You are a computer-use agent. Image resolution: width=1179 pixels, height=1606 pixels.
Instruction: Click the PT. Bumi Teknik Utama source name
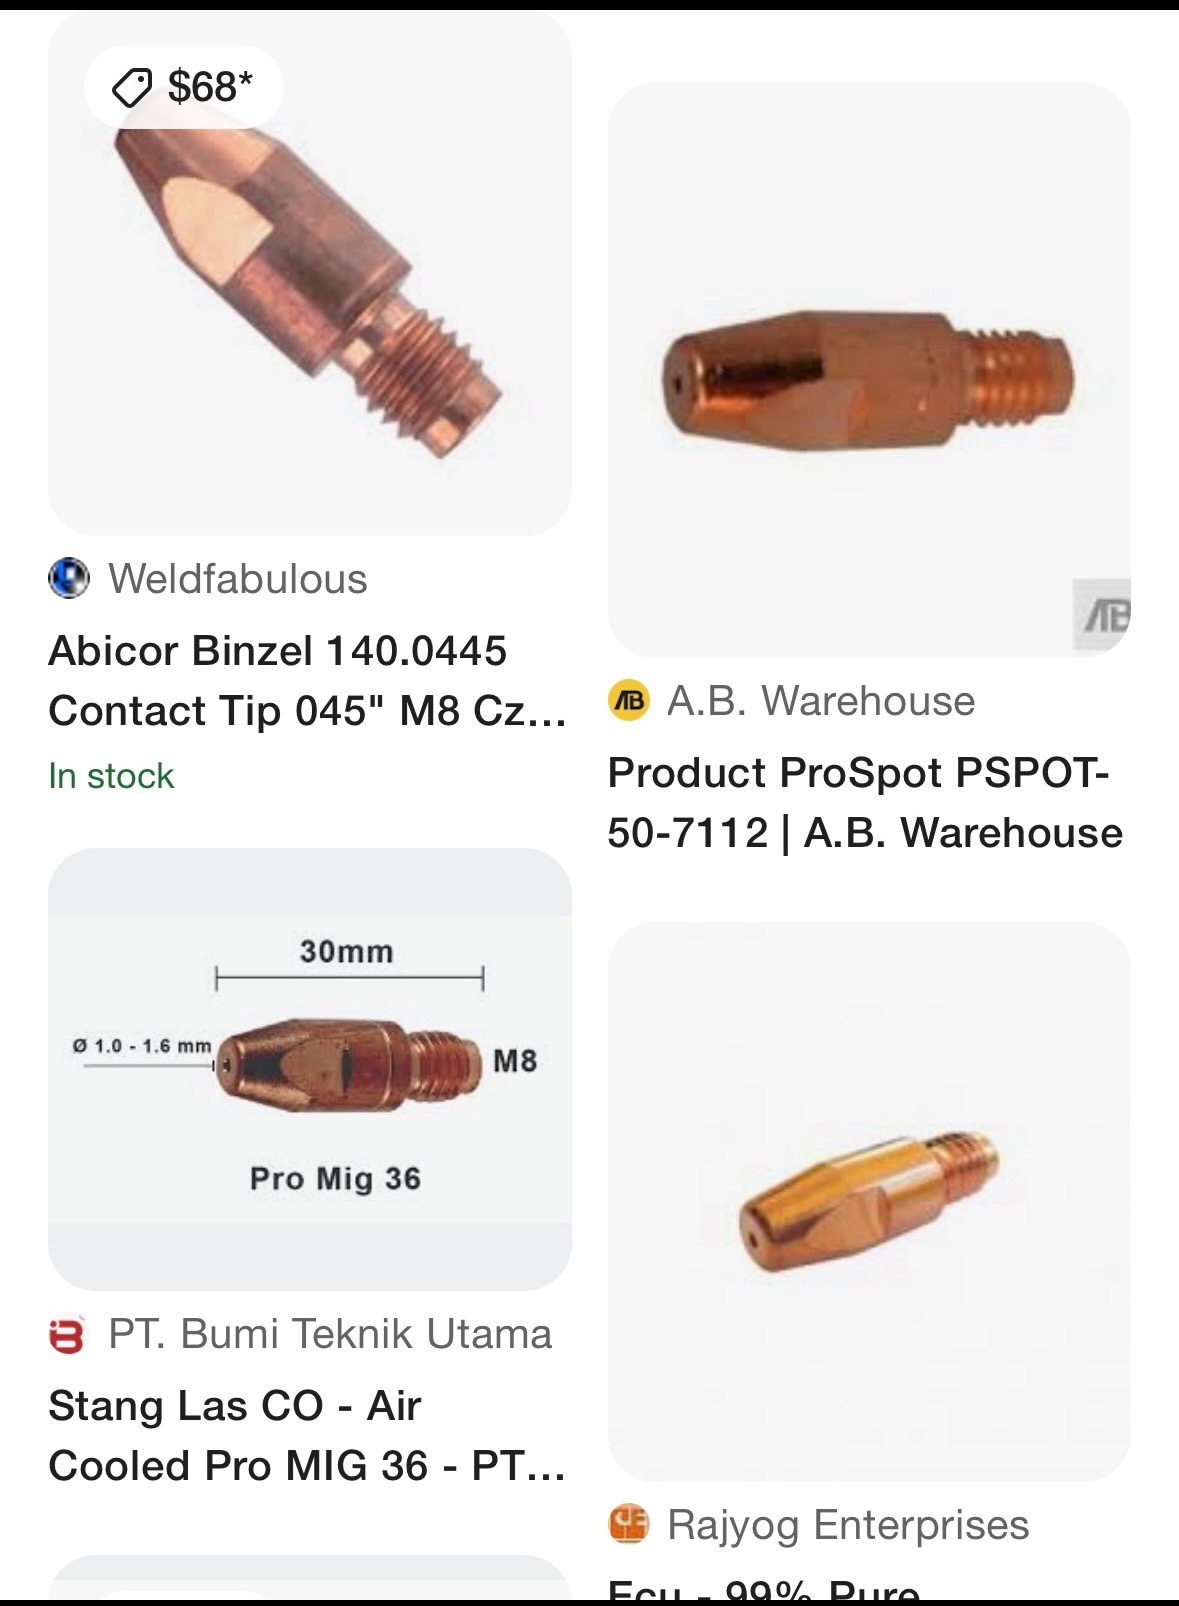coord(330,1334)
